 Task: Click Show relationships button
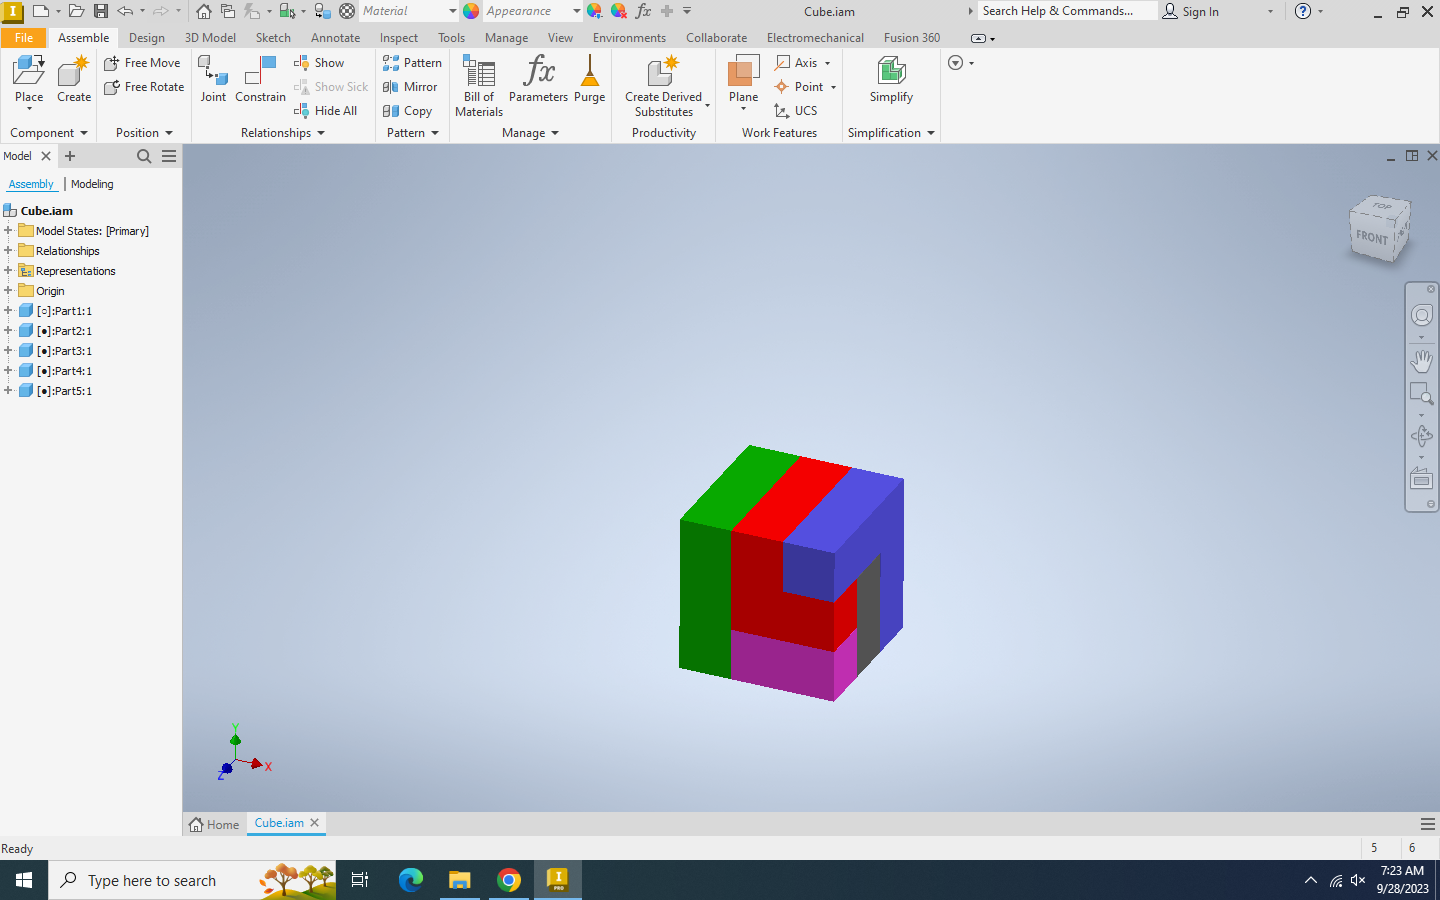319,63
